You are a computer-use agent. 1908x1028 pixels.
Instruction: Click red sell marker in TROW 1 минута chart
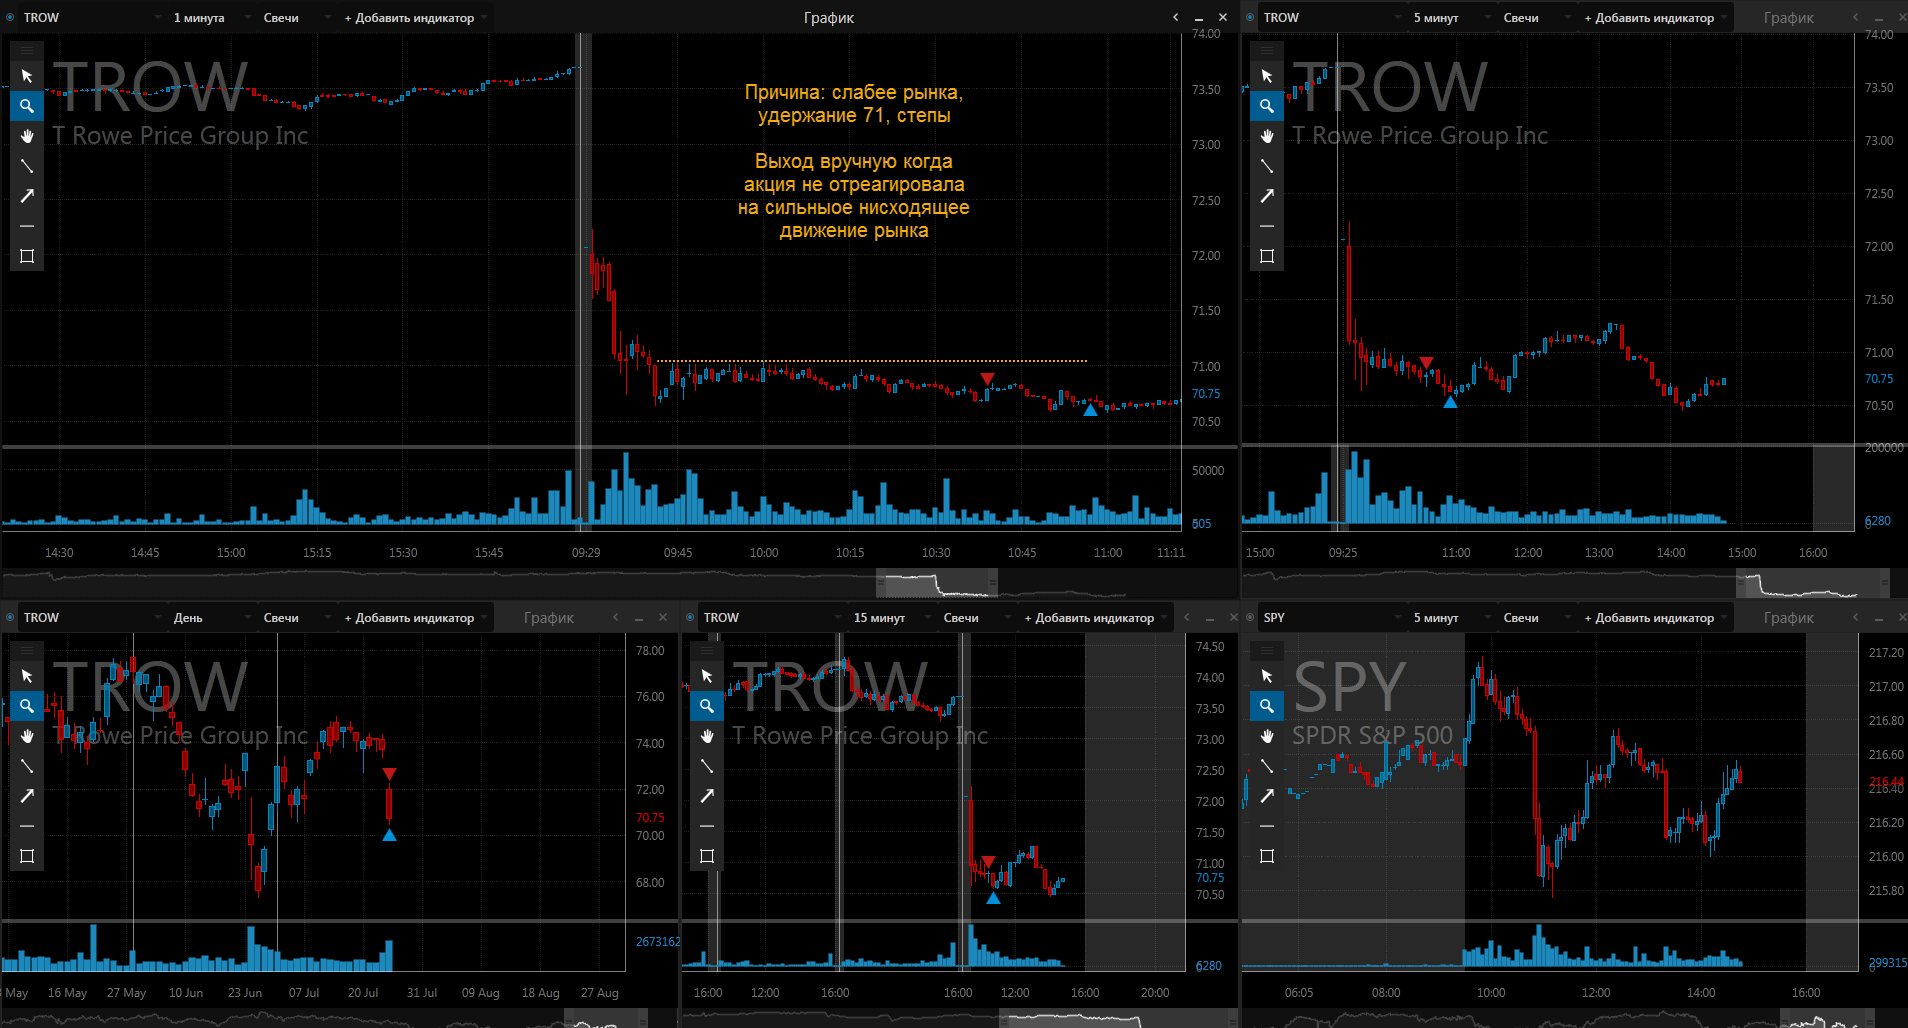pyautogui.click(x=987, y=379)
